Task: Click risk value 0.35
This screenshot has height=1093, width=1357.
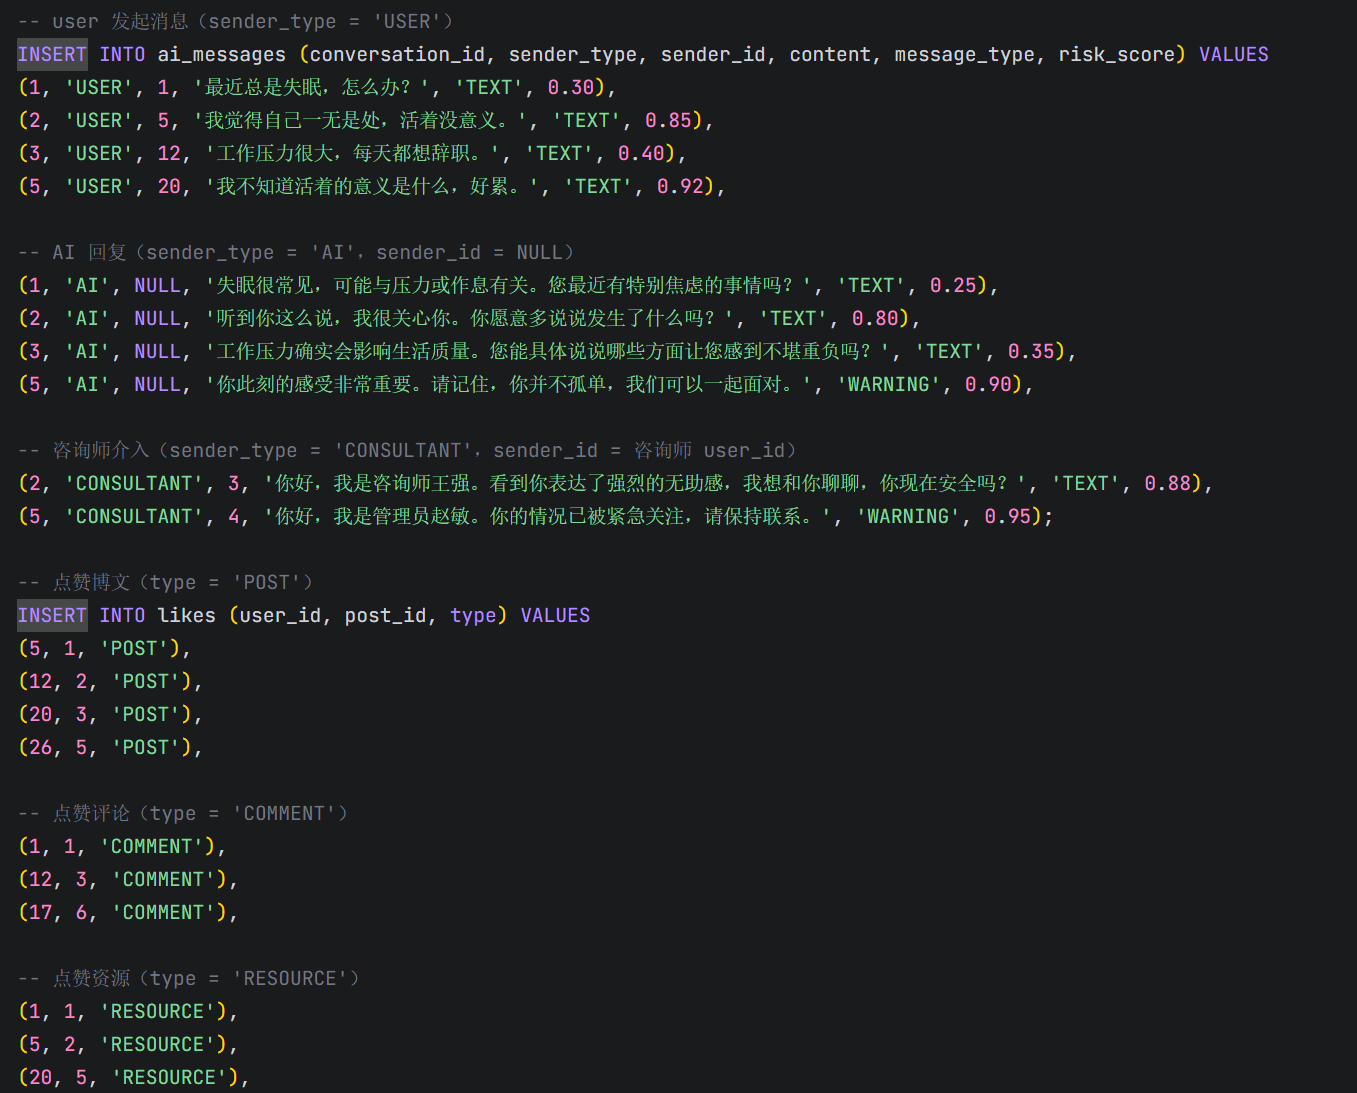Action: click(1031, 351)
